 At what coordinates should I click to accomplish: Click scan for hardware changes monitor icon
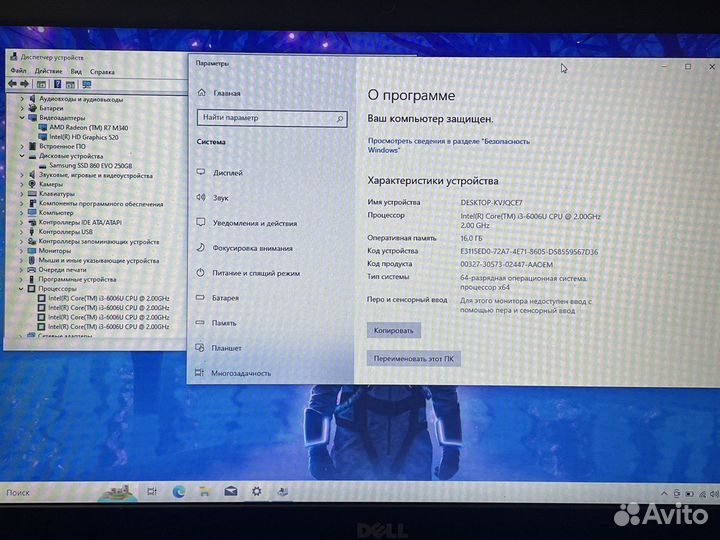tap(86, 84)
